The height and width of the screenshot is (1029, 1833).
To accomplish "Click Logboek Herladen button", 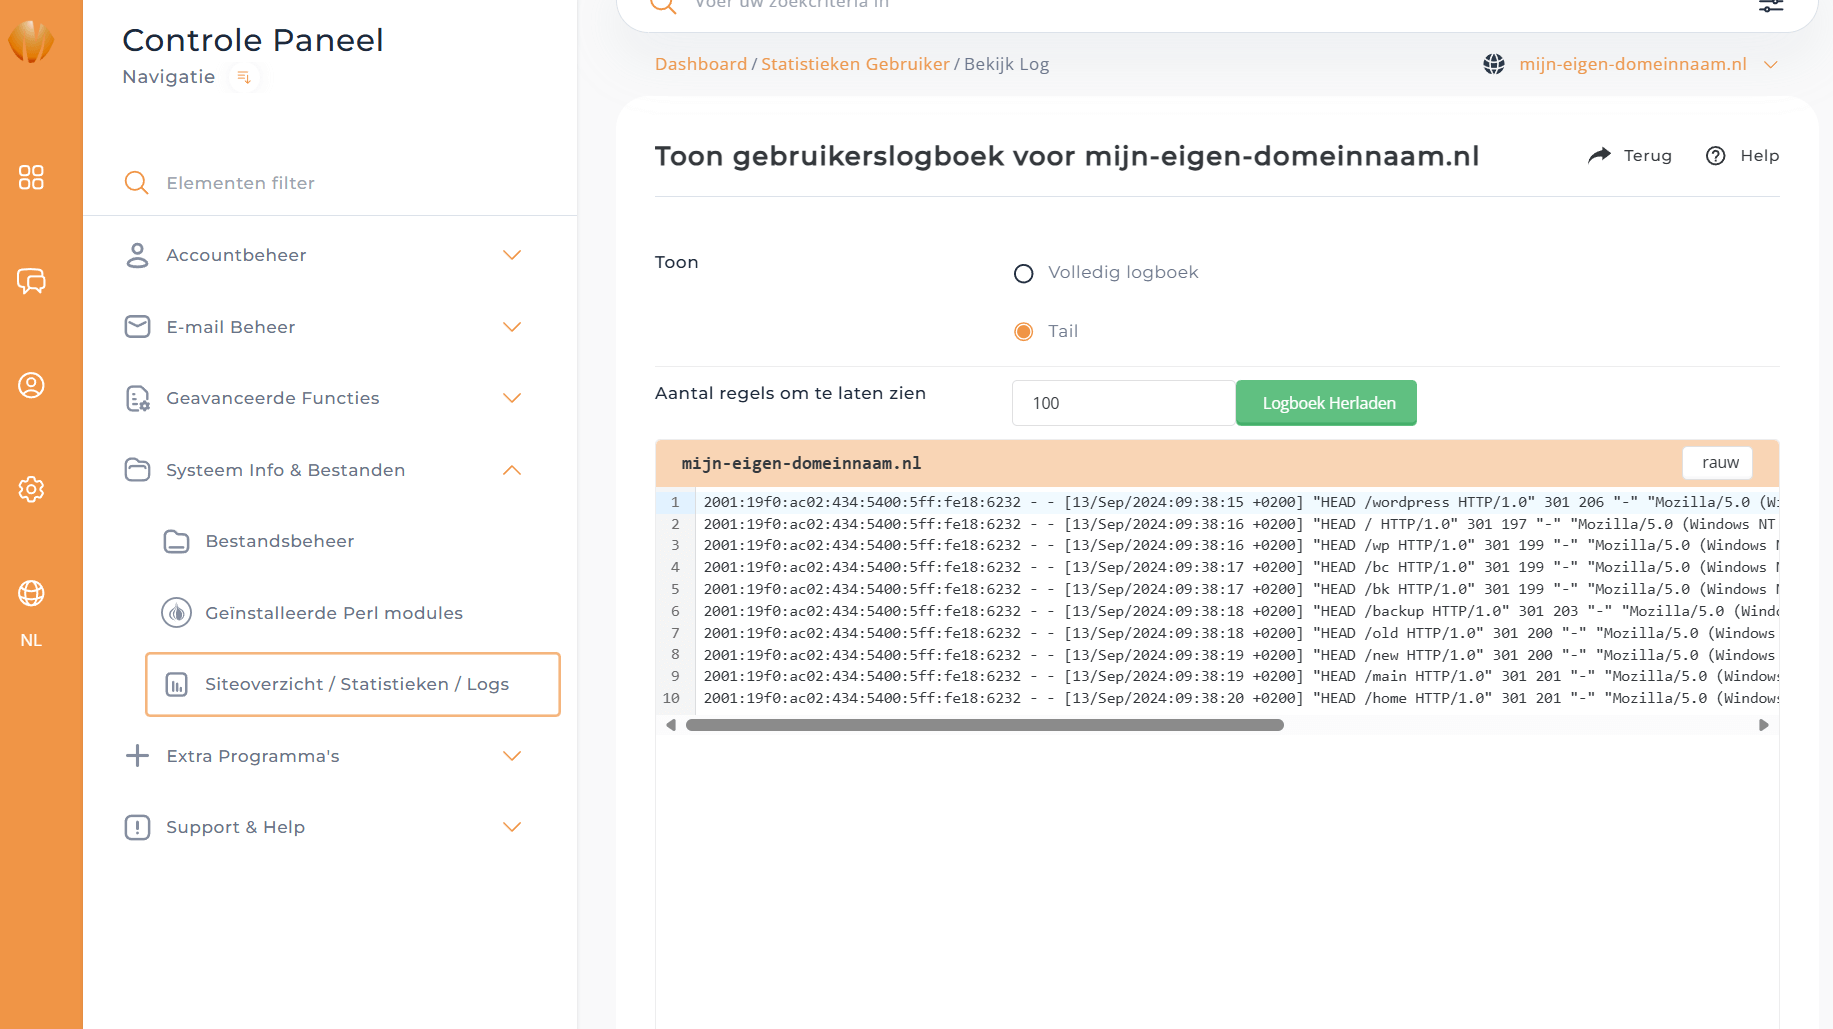I will pyautogui.click(x=1327, y=403).
